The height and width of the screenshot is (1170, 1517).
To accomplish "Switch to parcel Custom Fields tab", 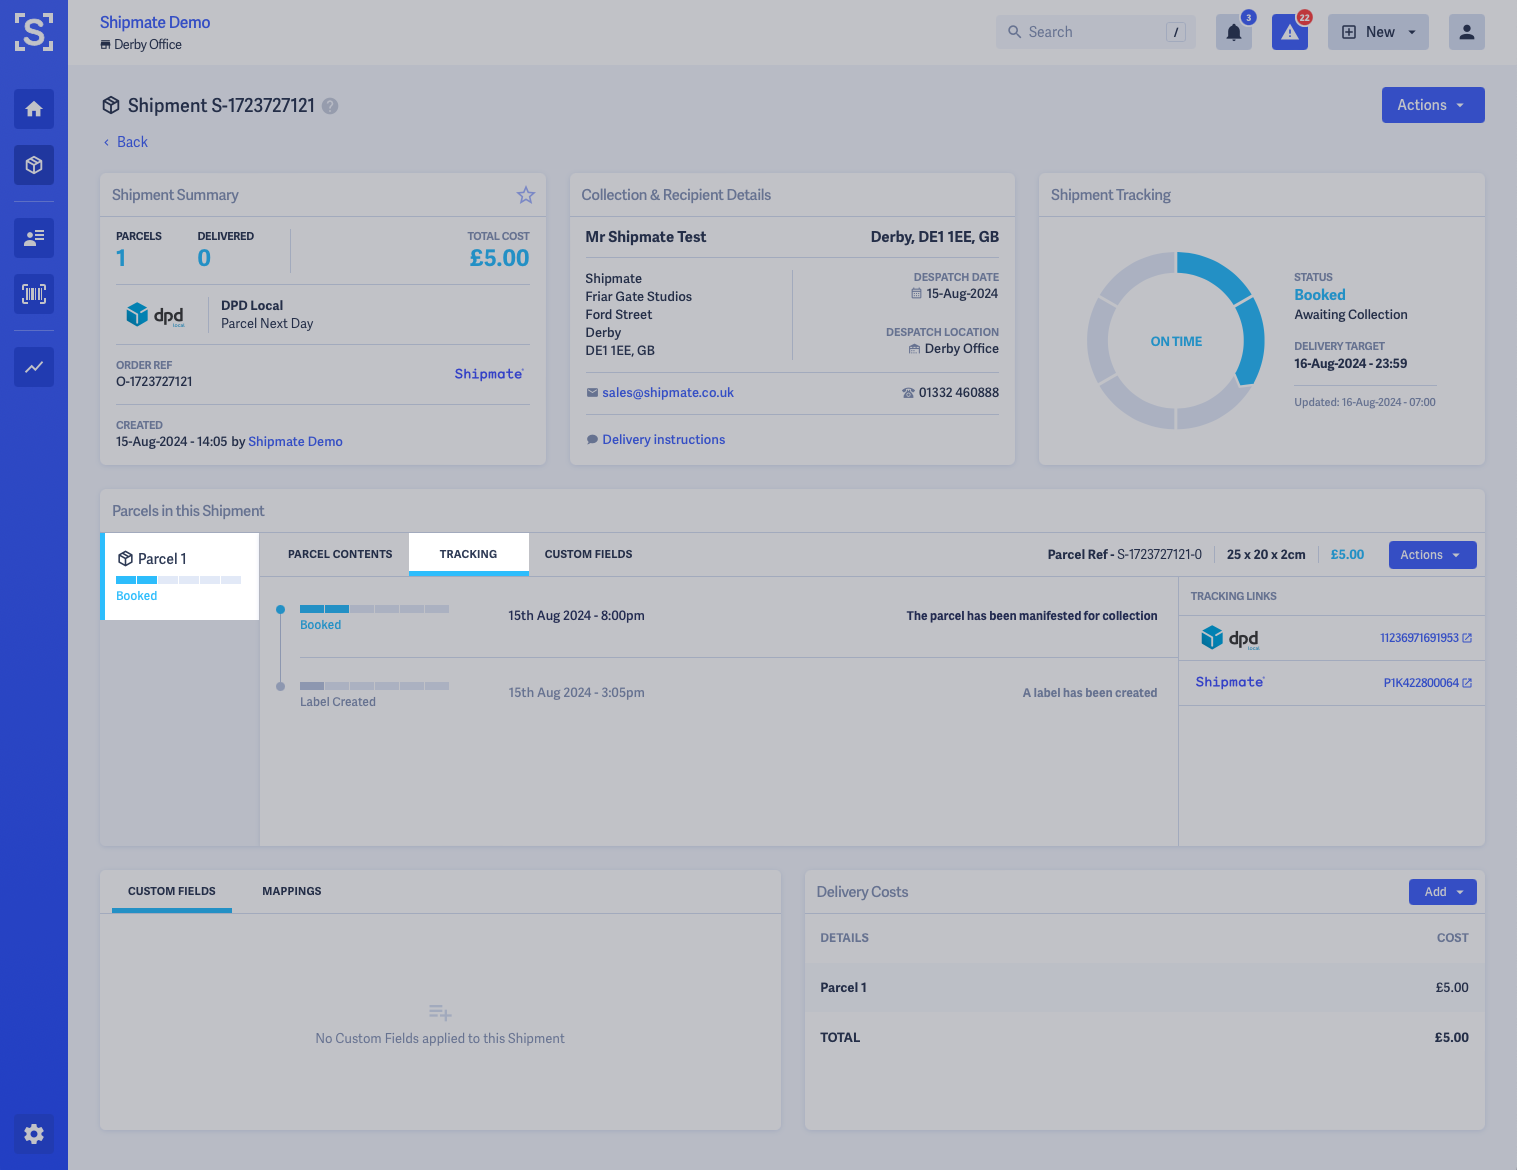I will 588,554.
